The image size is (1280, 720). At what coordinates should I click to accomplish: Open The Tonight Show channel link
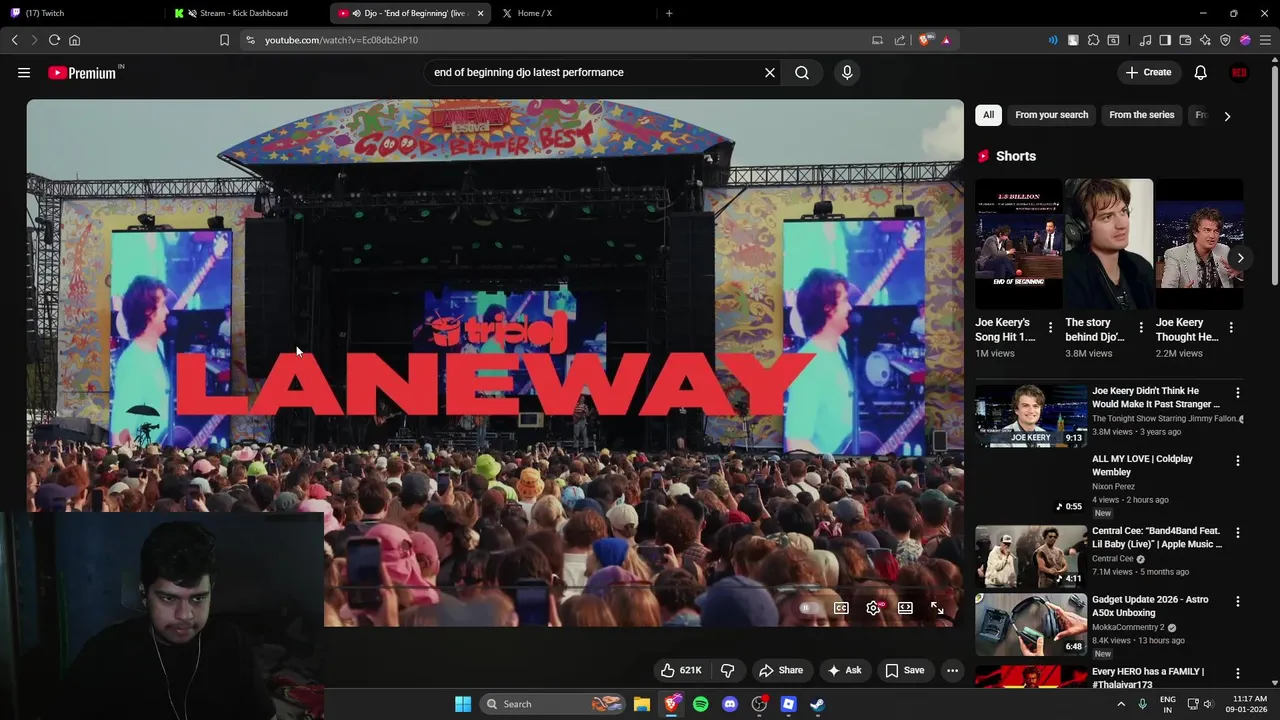pyautogui.click(x=1165, y=419)
